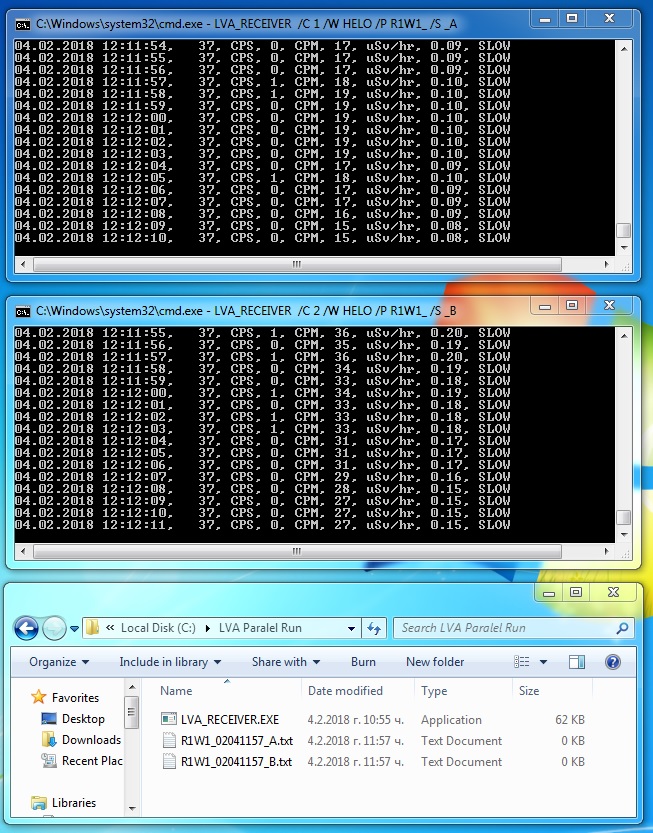653x833 pixels.
Task: Click the Libraries icon in the sidebar
Action: tap(38, 803)
